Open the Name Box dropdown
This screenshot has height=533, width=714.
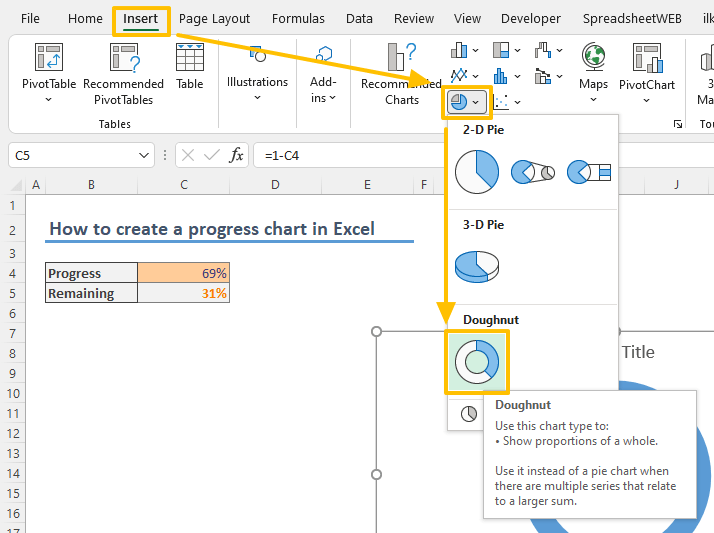pyautogui.click(x=143, y=156)
